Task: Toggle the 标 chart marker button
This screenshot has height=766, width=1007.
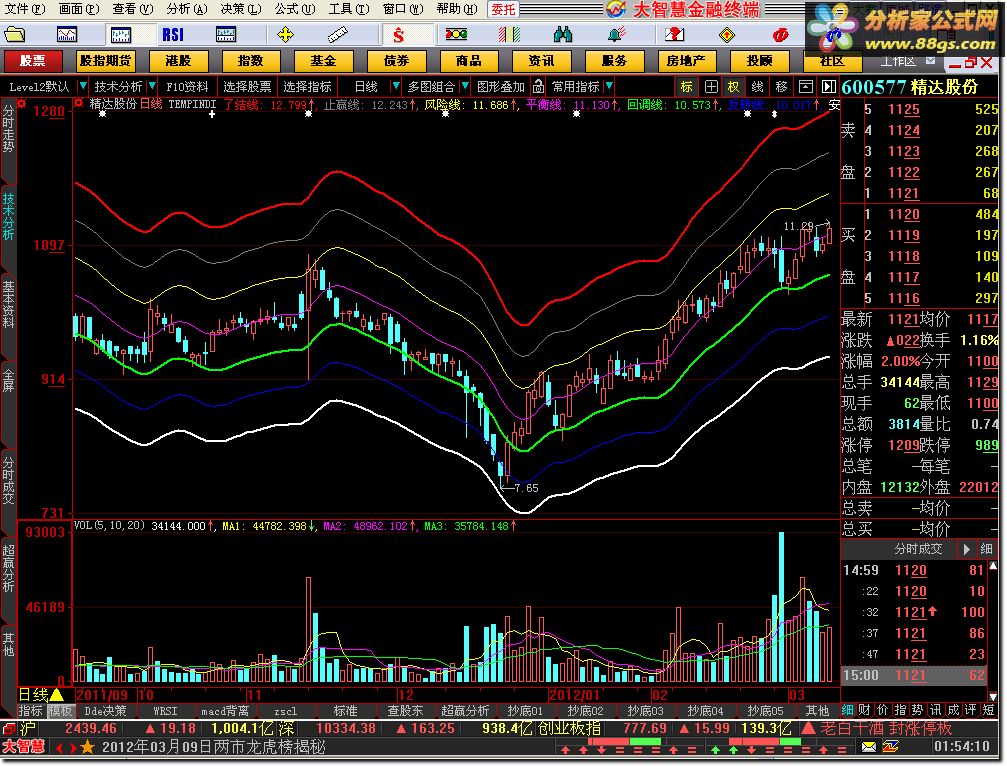Action: click(x=687, y=86)
